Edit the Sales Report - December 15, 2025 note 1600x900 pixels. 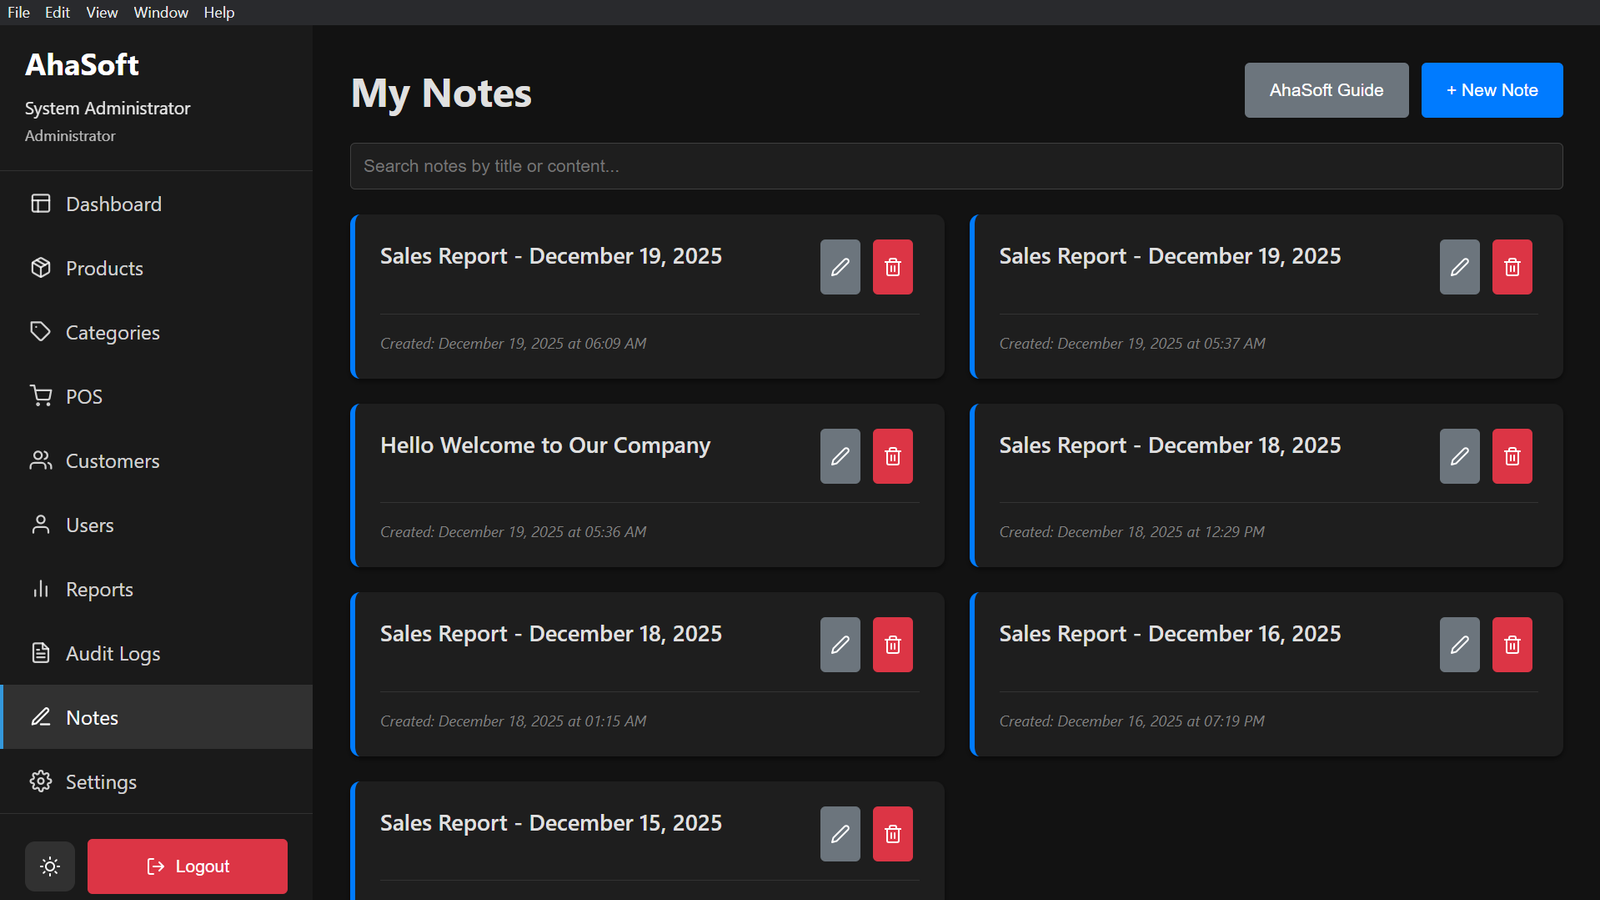coord(840,833)
